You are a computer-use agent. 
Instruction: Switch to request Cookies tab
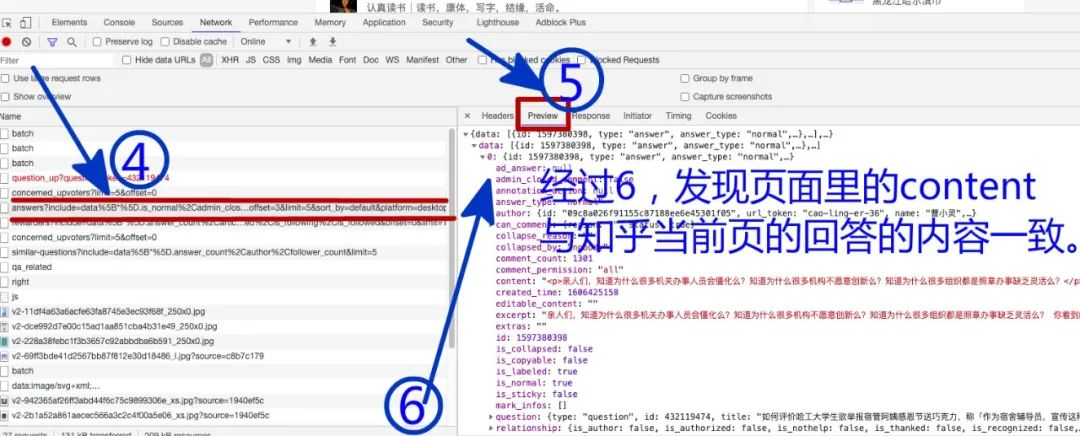click(x=721, y=116)
